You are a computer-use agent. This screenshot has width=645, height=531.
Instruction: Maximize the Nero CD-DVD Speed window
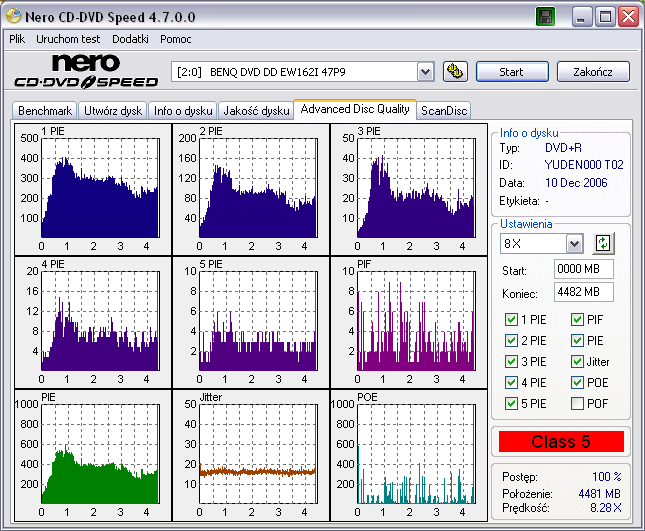pos(605,17)
